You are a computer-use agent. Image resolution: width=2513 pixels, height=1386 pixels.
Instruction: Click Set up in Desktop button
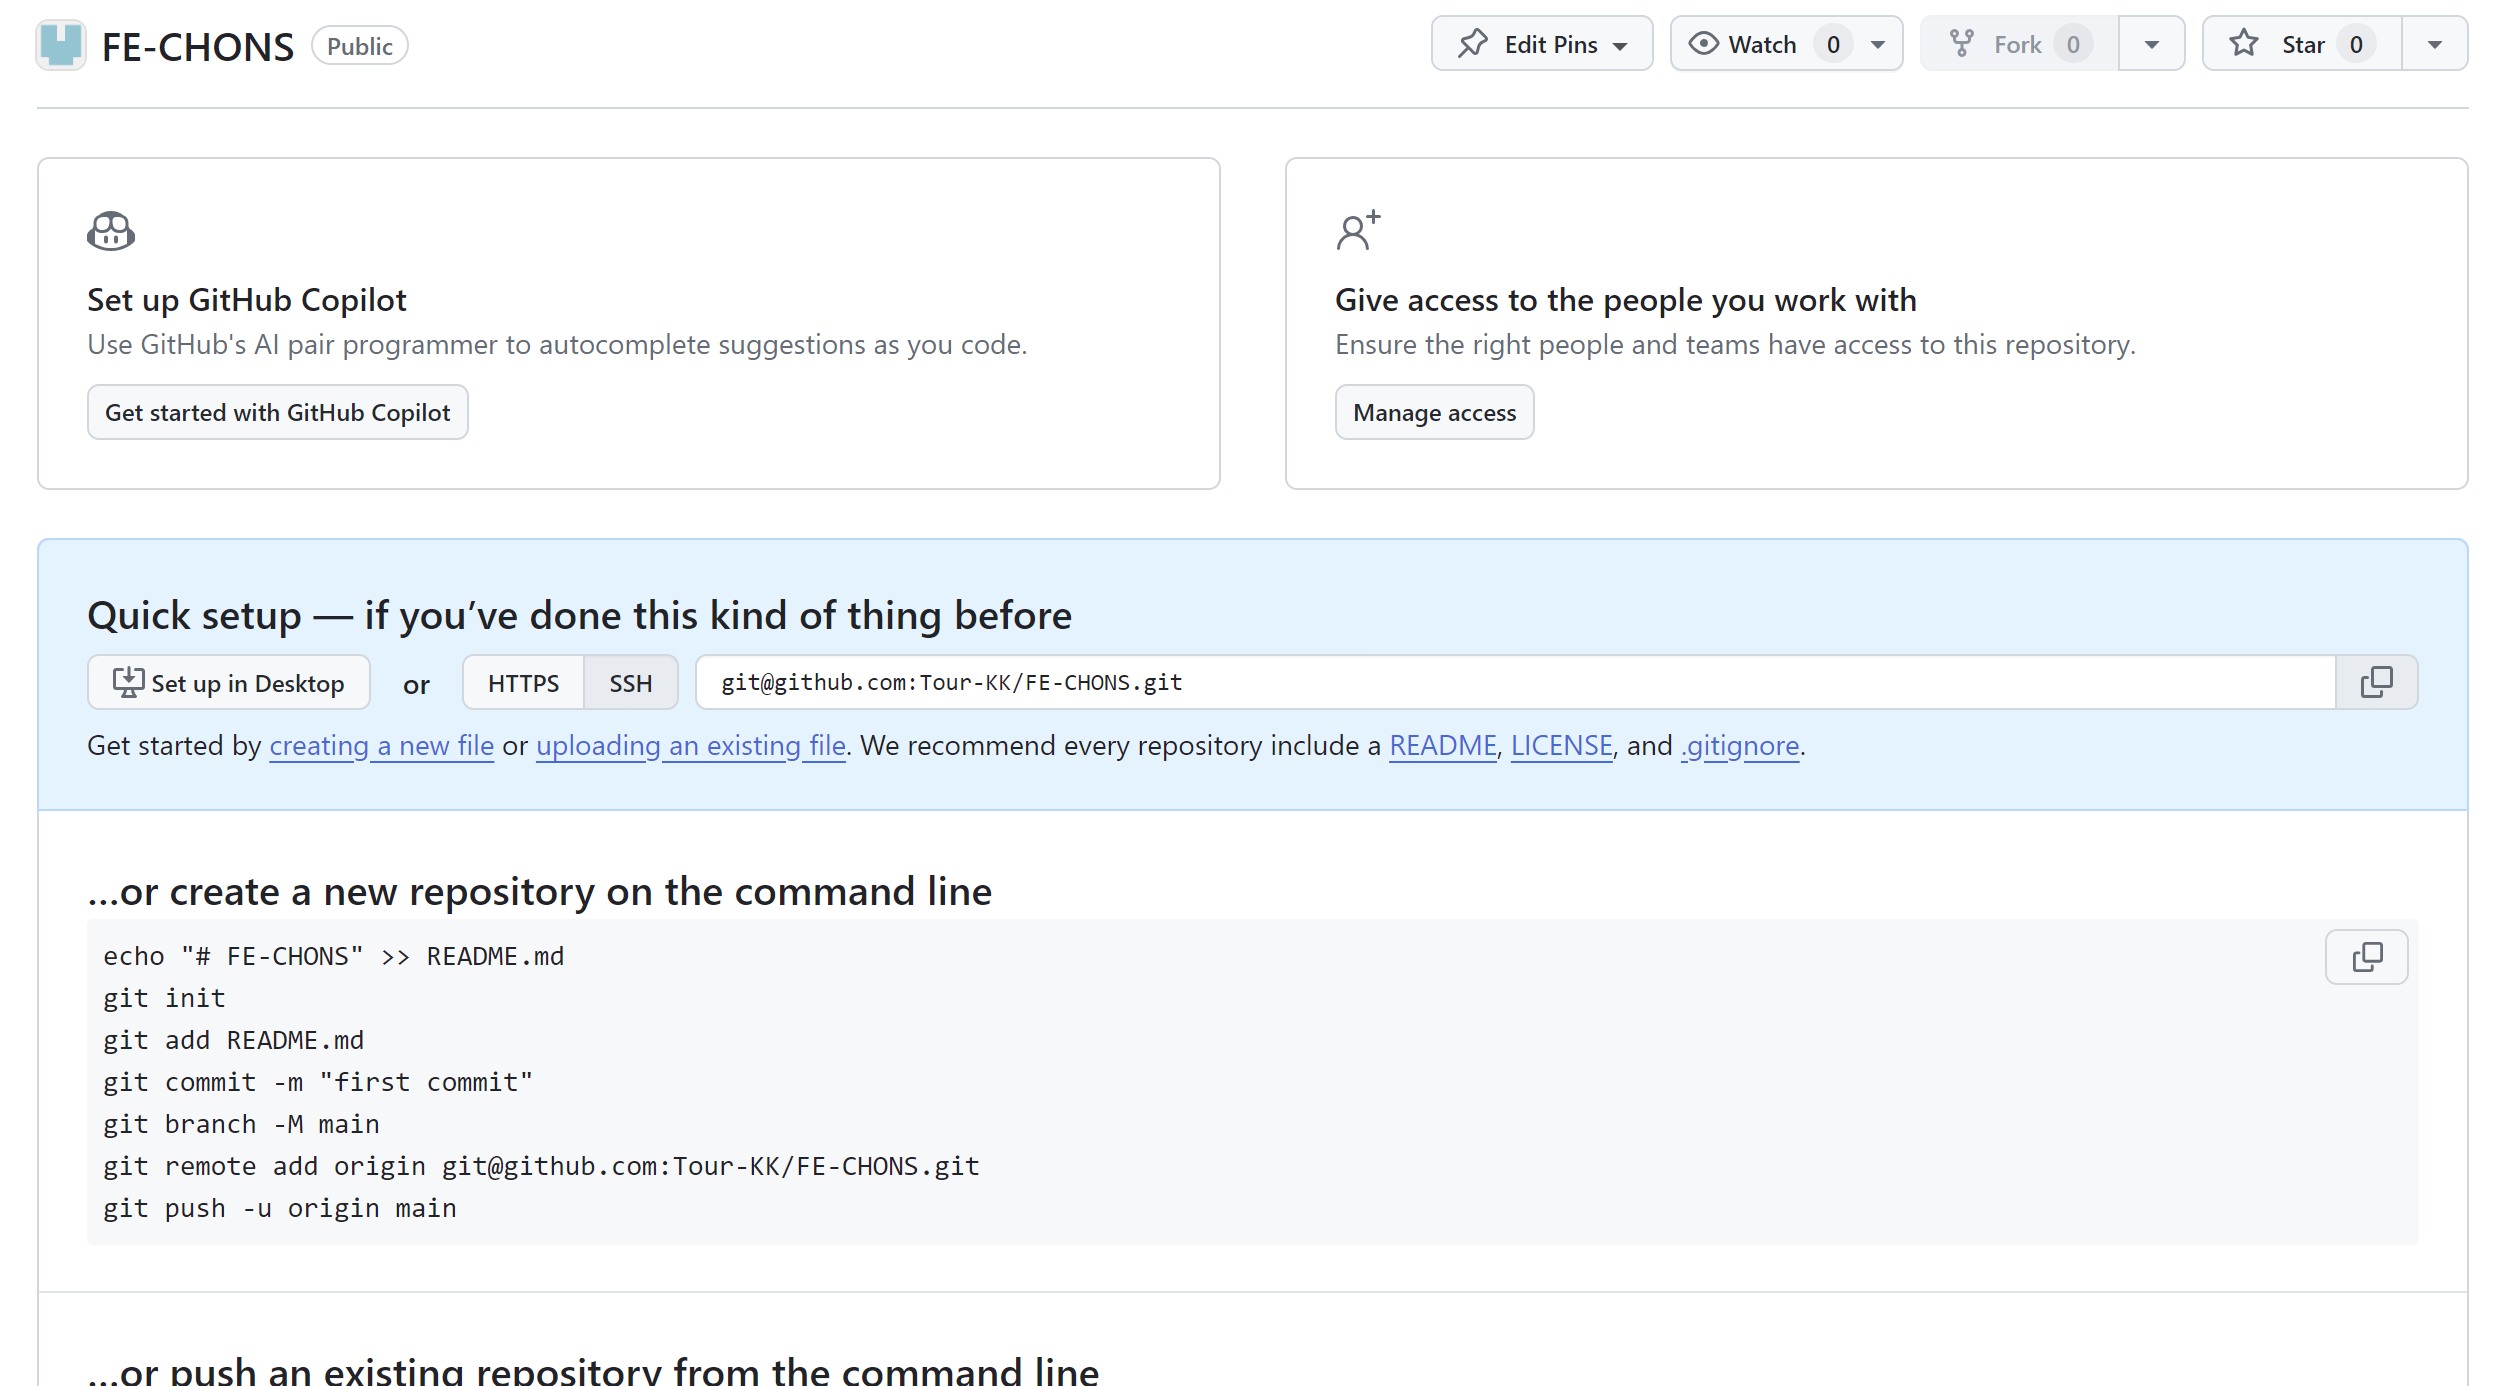click(229, 683)
